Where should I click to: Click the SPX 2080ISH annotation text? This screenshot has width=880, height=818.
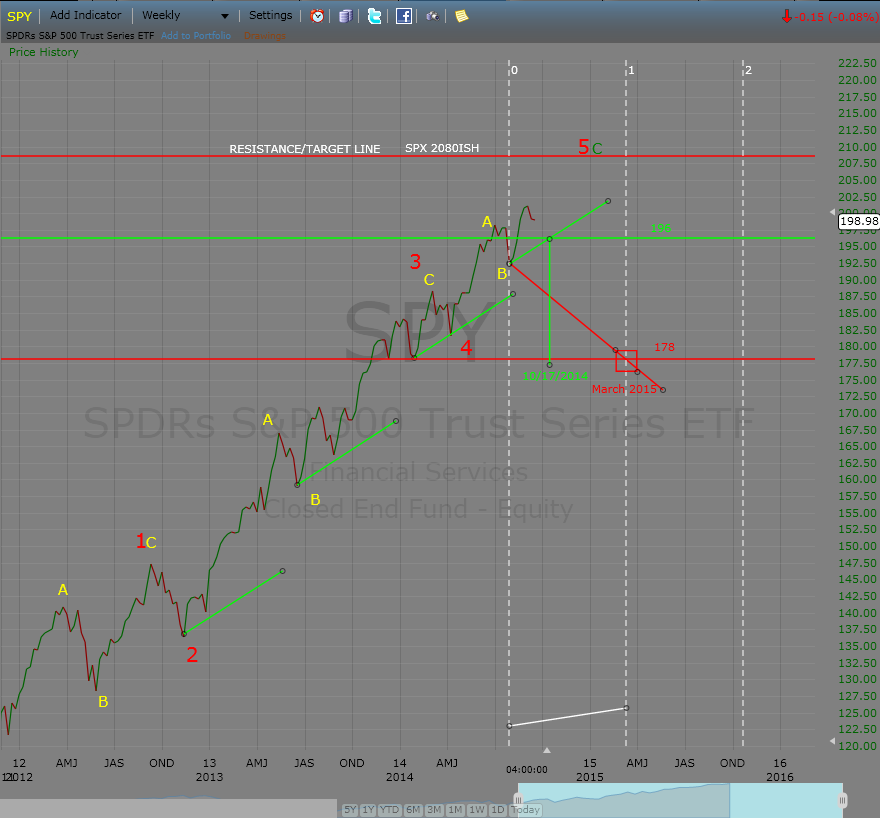(x=442, y=148)
